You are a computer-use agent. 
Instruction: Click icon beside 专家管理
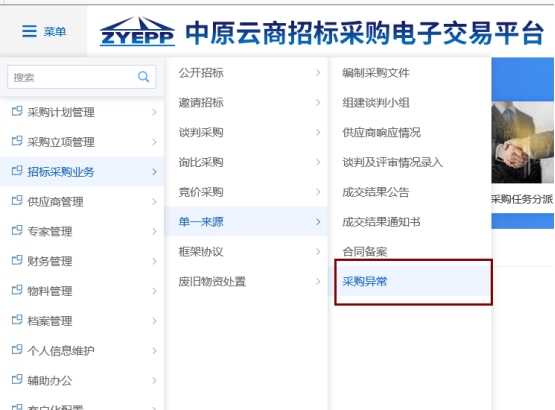tap(17, 230)
